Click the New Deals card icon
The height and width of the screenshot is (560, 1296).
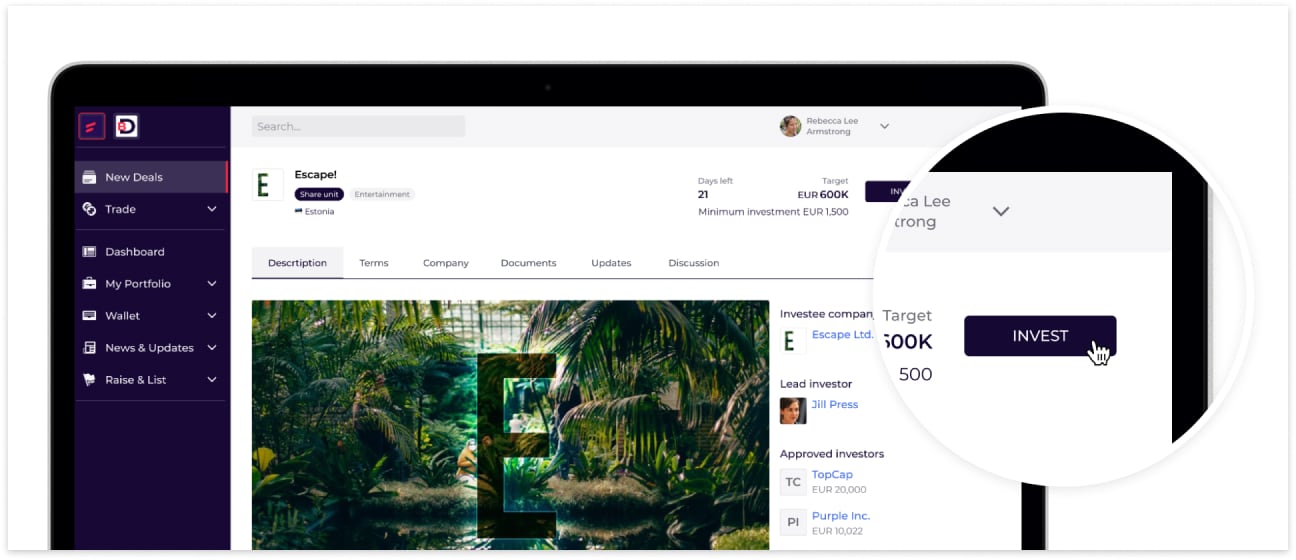89,177
